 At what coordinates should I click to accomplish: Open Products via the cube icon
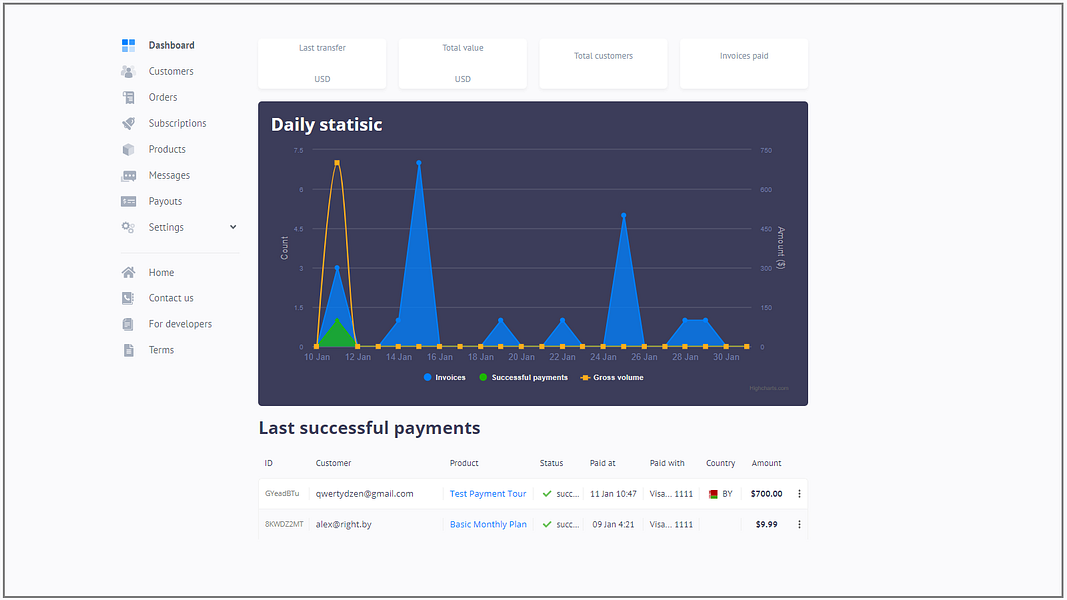[x=128, y=148]
